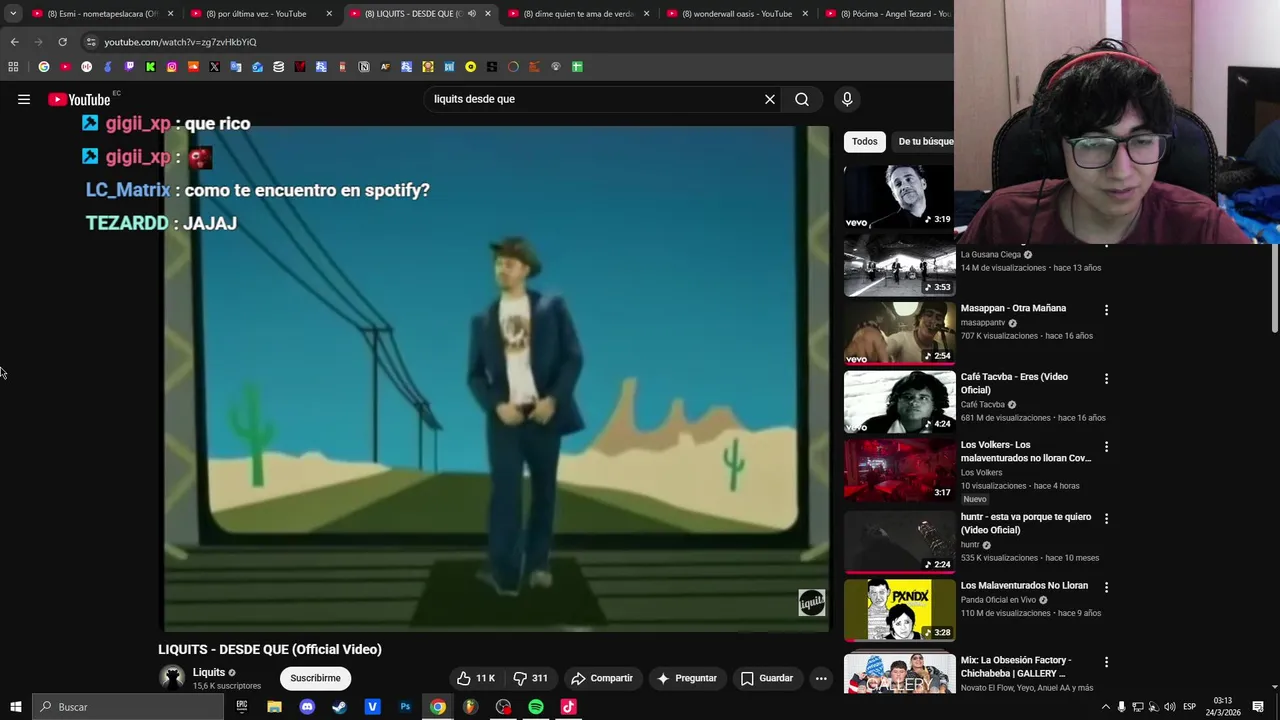This screenshot has width=1280, height=720.
Task: Like the video with 11 K
Action: pos(476,678)
